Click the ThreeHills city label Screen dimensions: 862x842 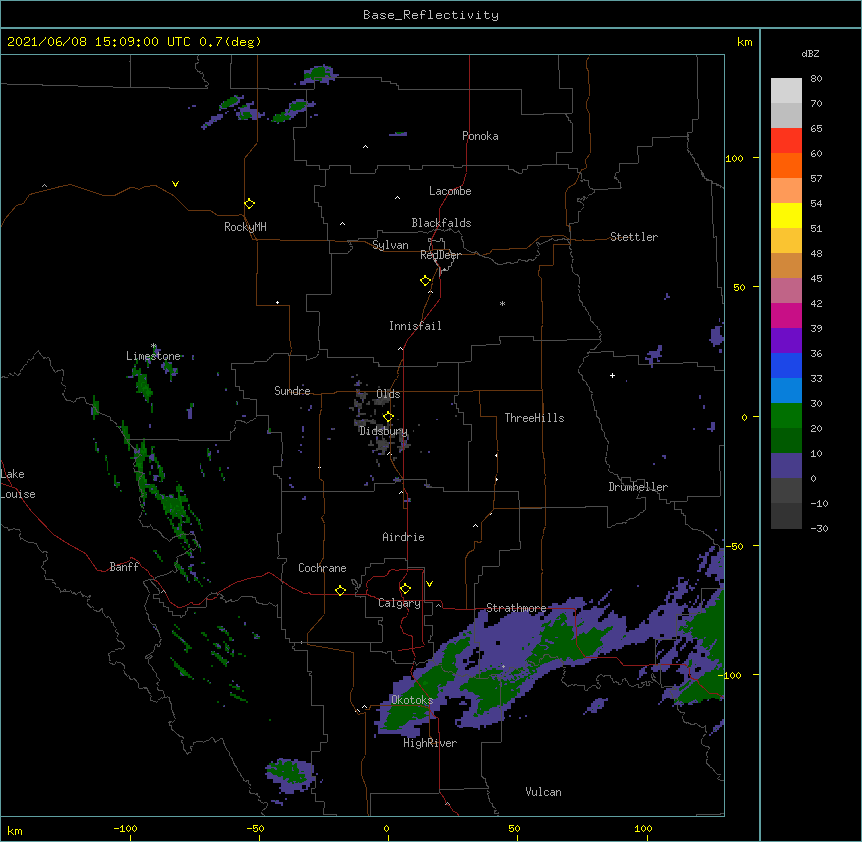click(x=534, y=418)
